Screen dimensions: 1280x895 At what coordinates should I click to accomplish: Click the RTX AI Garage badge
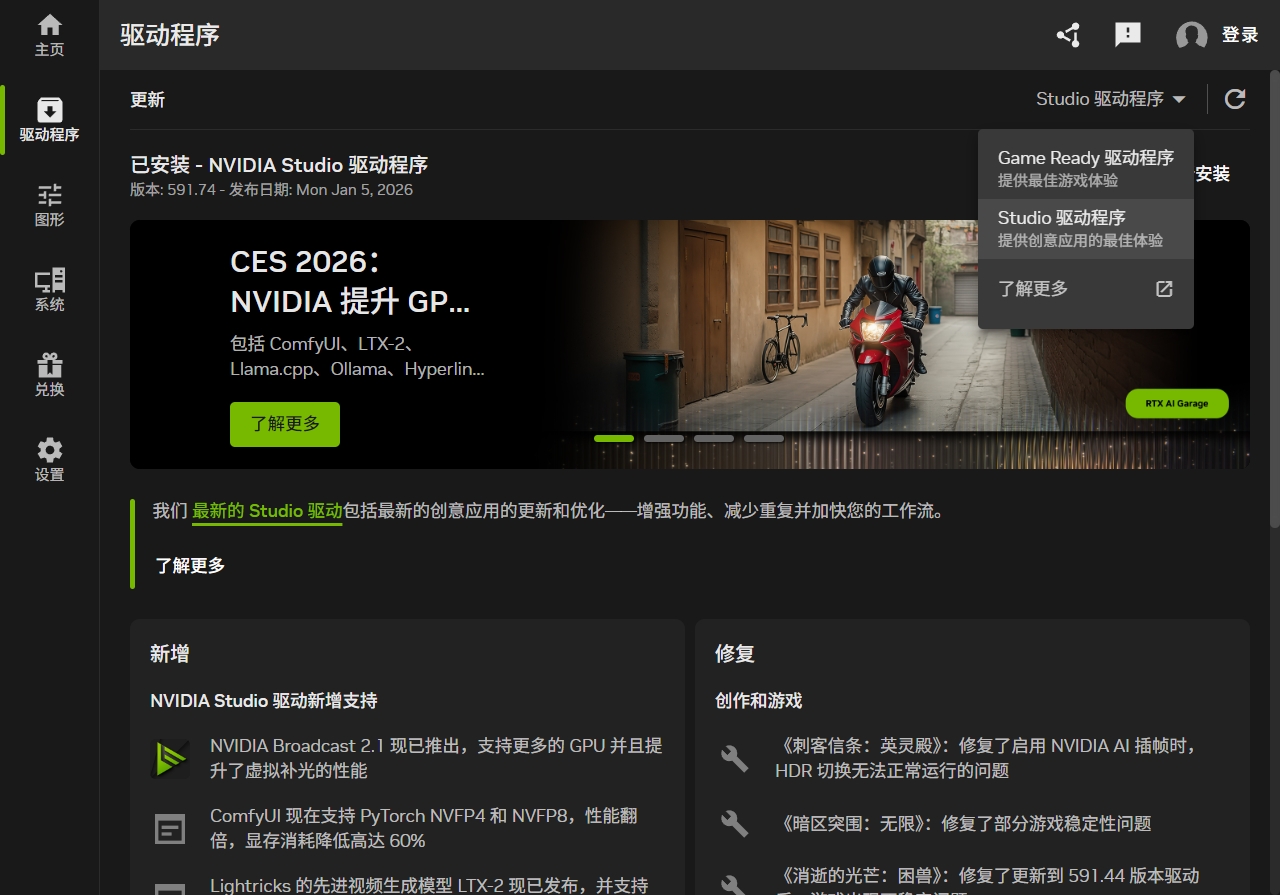(1177, 404)
